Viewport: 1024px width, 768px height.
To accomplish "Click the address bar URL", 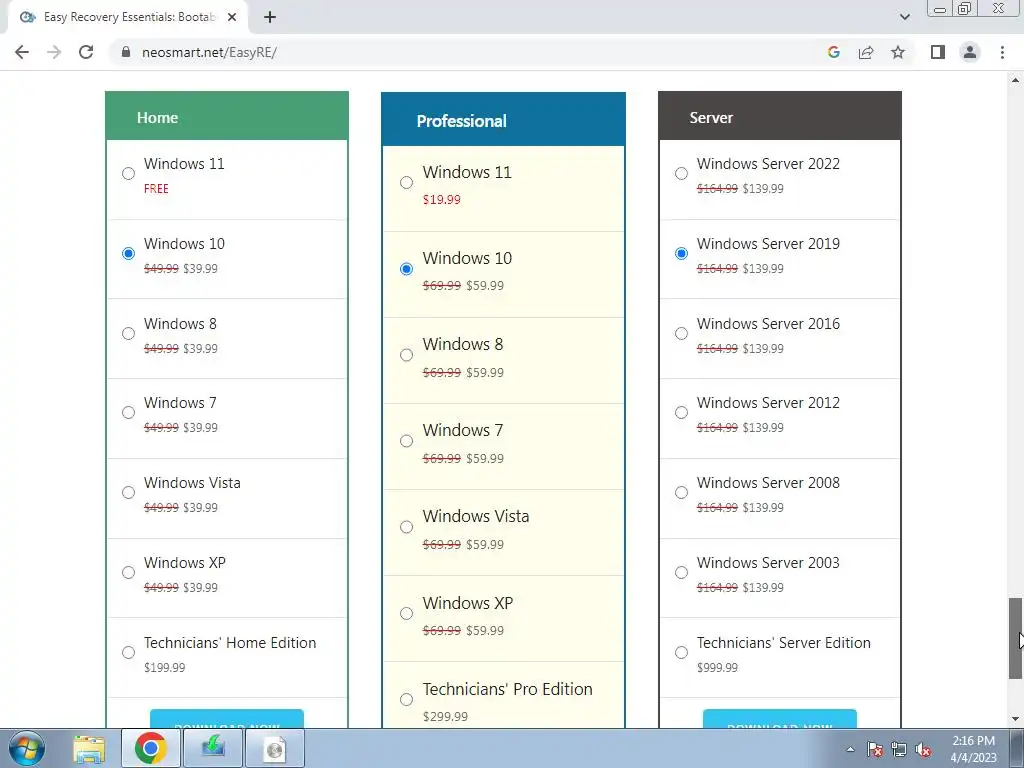I will pos(209,52).
